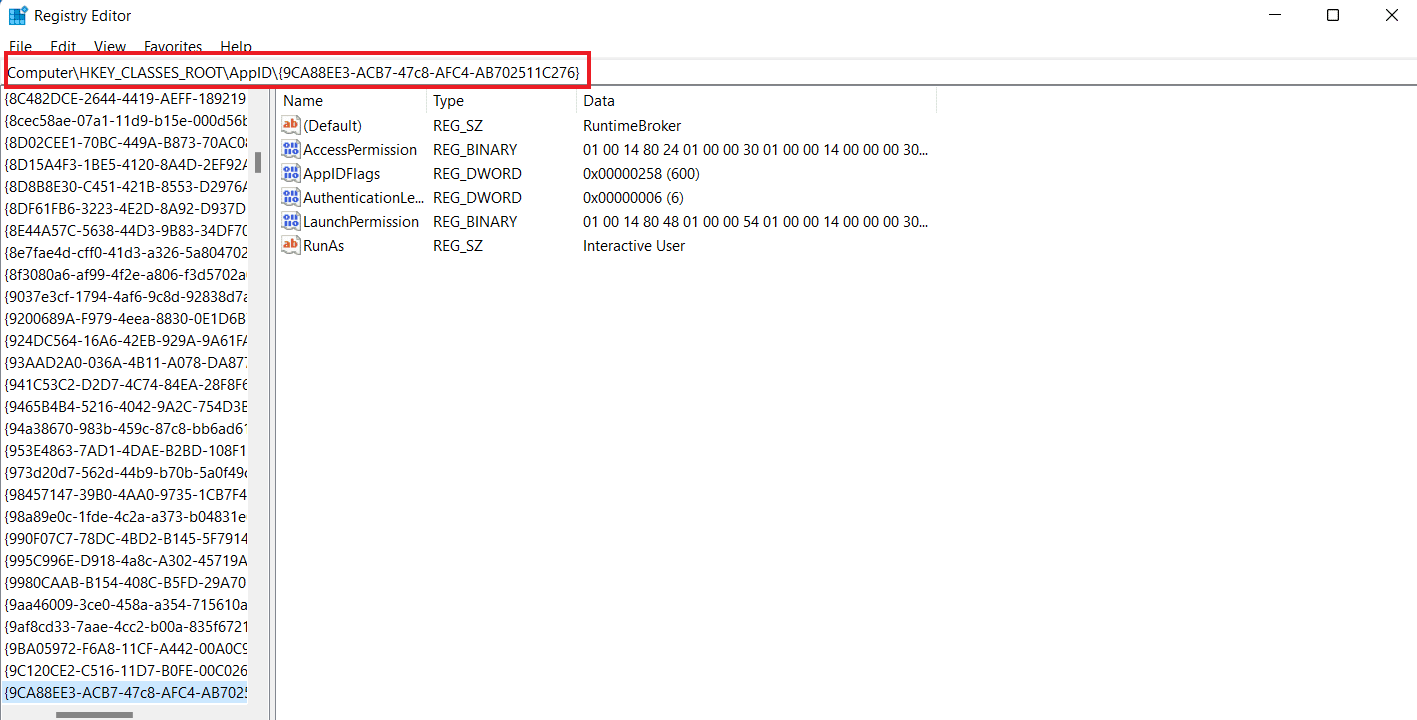Open the View menu
Image resolution: width=1417 pixels, height=720 pixels.
(x=110, y=47)
